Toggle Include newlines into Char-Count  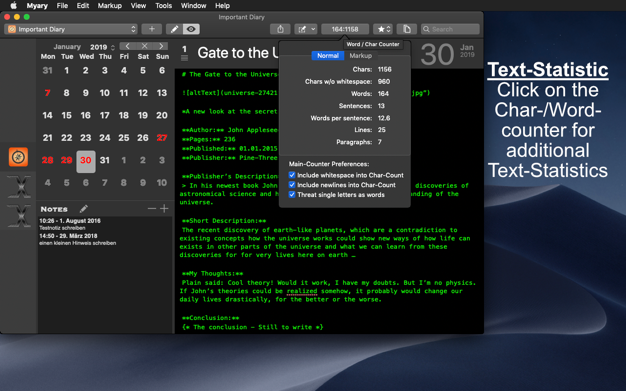pos(292,185)
